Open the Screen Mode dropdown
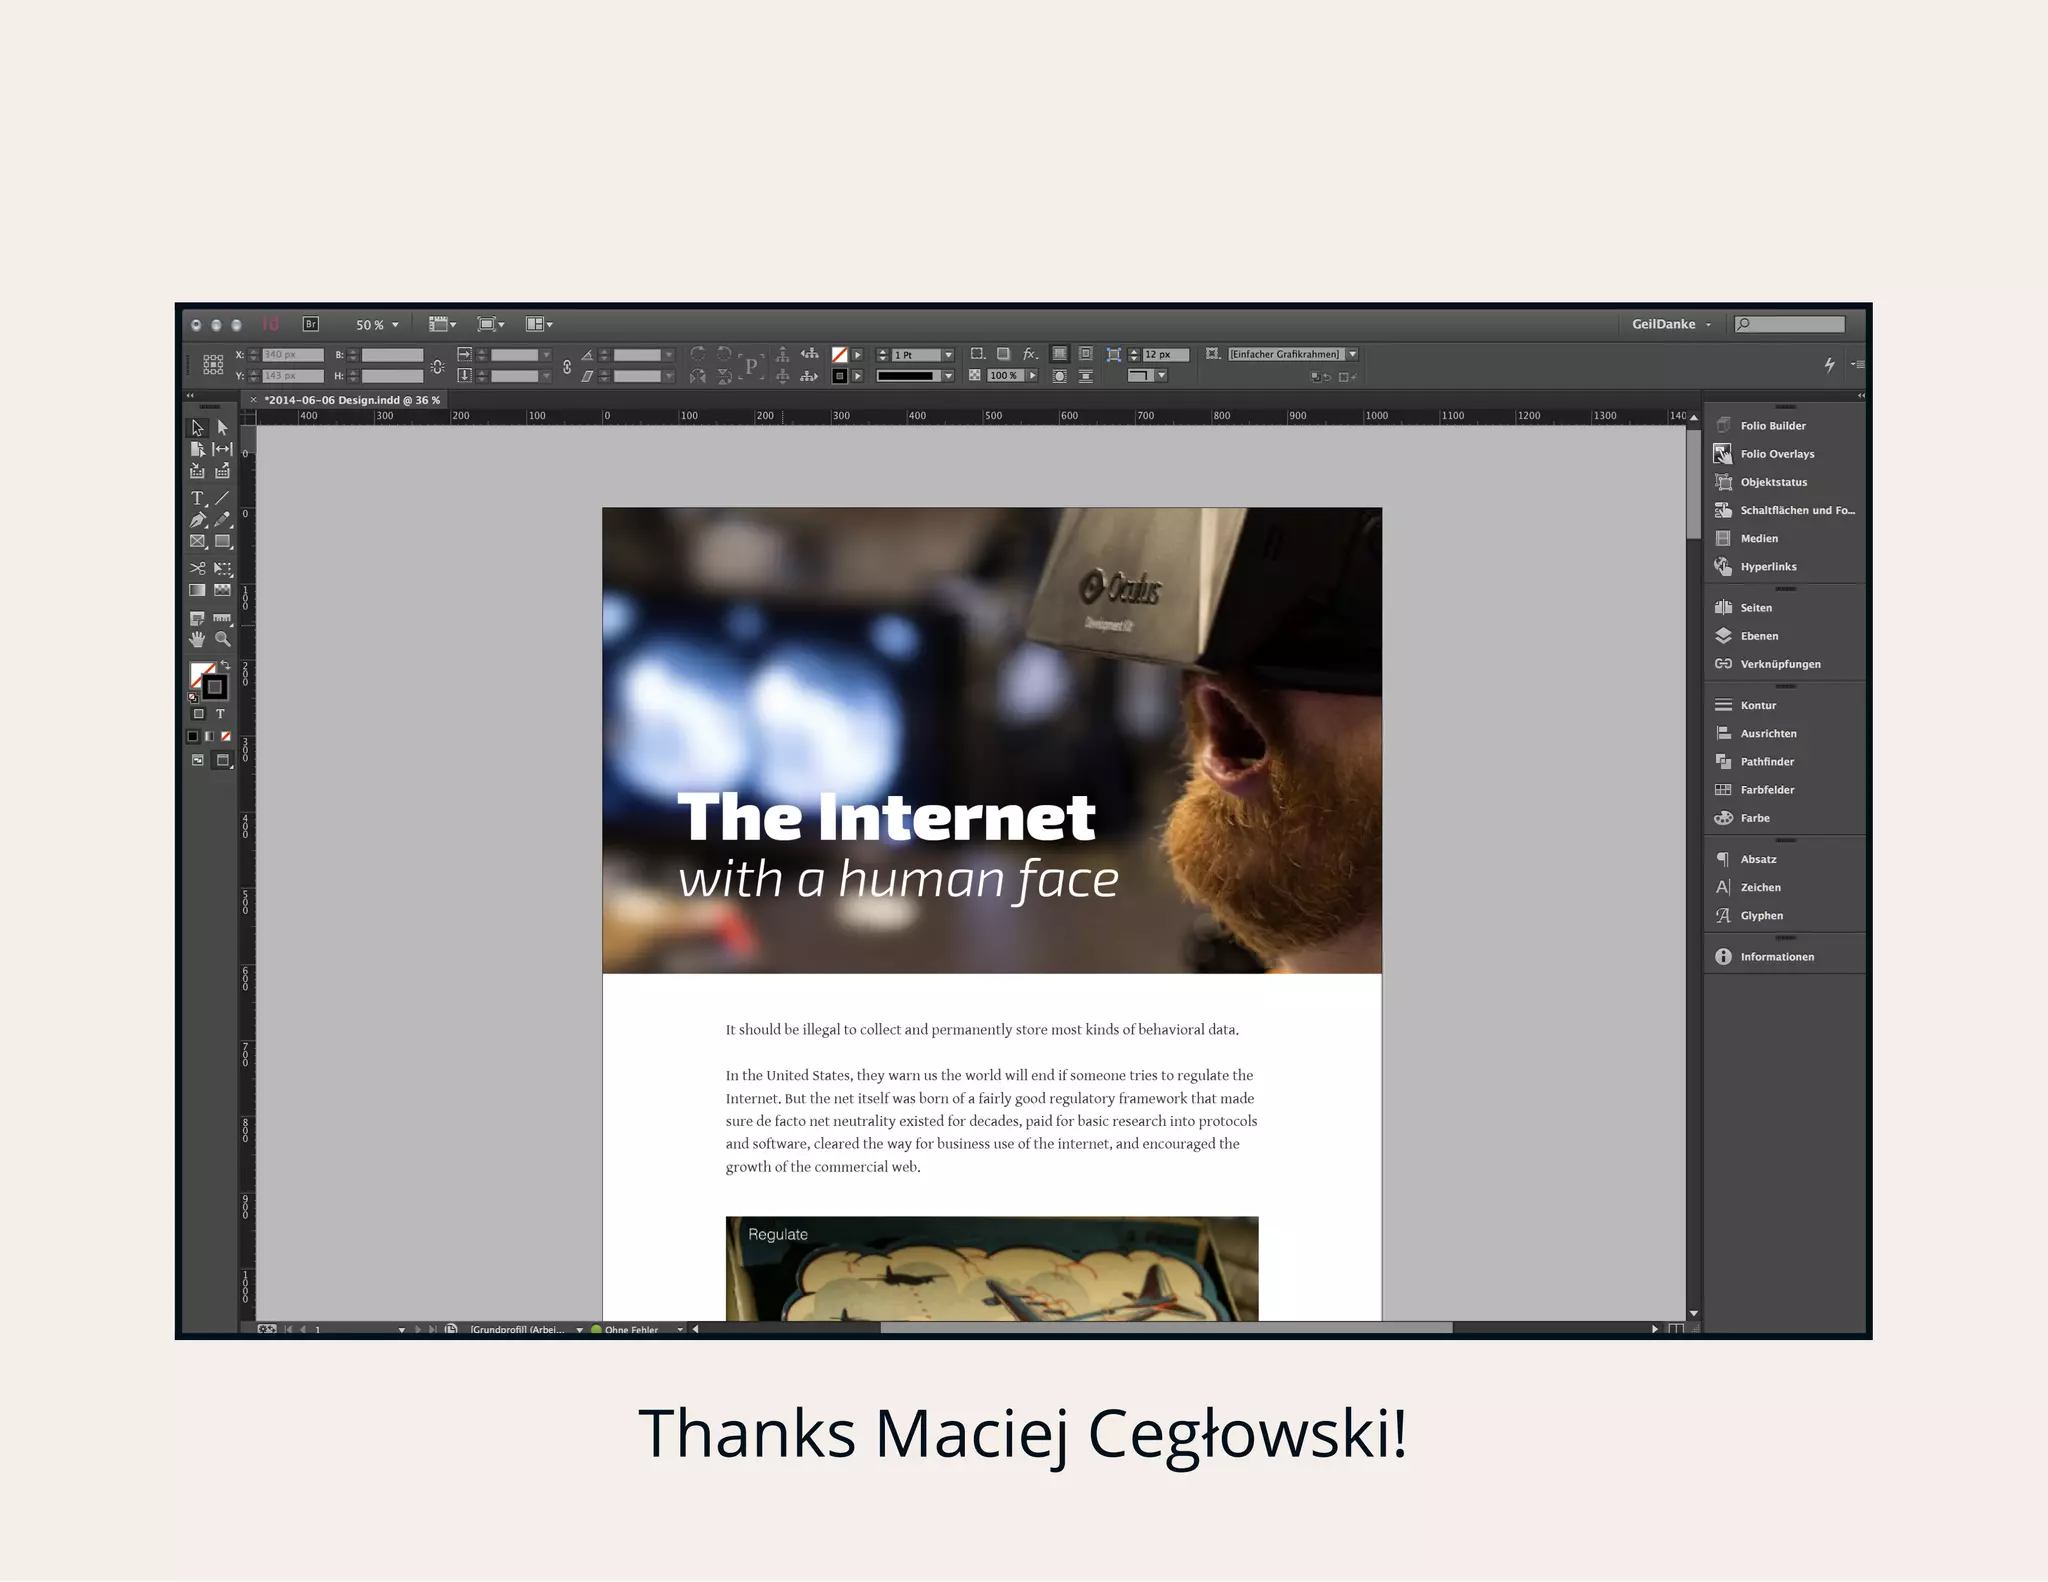Image resolution: width=2048 pixels, height=1582 pixels. click(x=490, y=324)
